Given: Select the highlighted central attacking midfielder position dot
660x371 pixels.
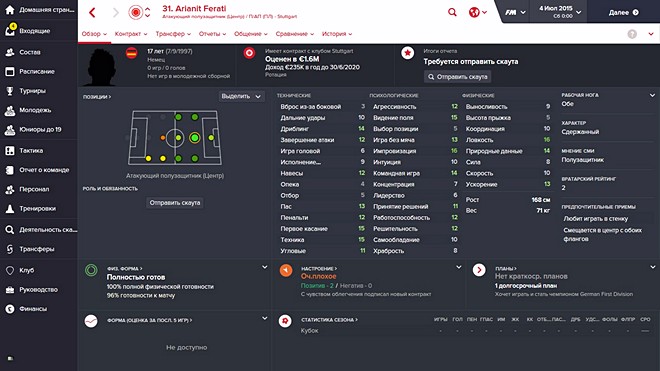Looking at the screenshot, I should pos(194,137).
